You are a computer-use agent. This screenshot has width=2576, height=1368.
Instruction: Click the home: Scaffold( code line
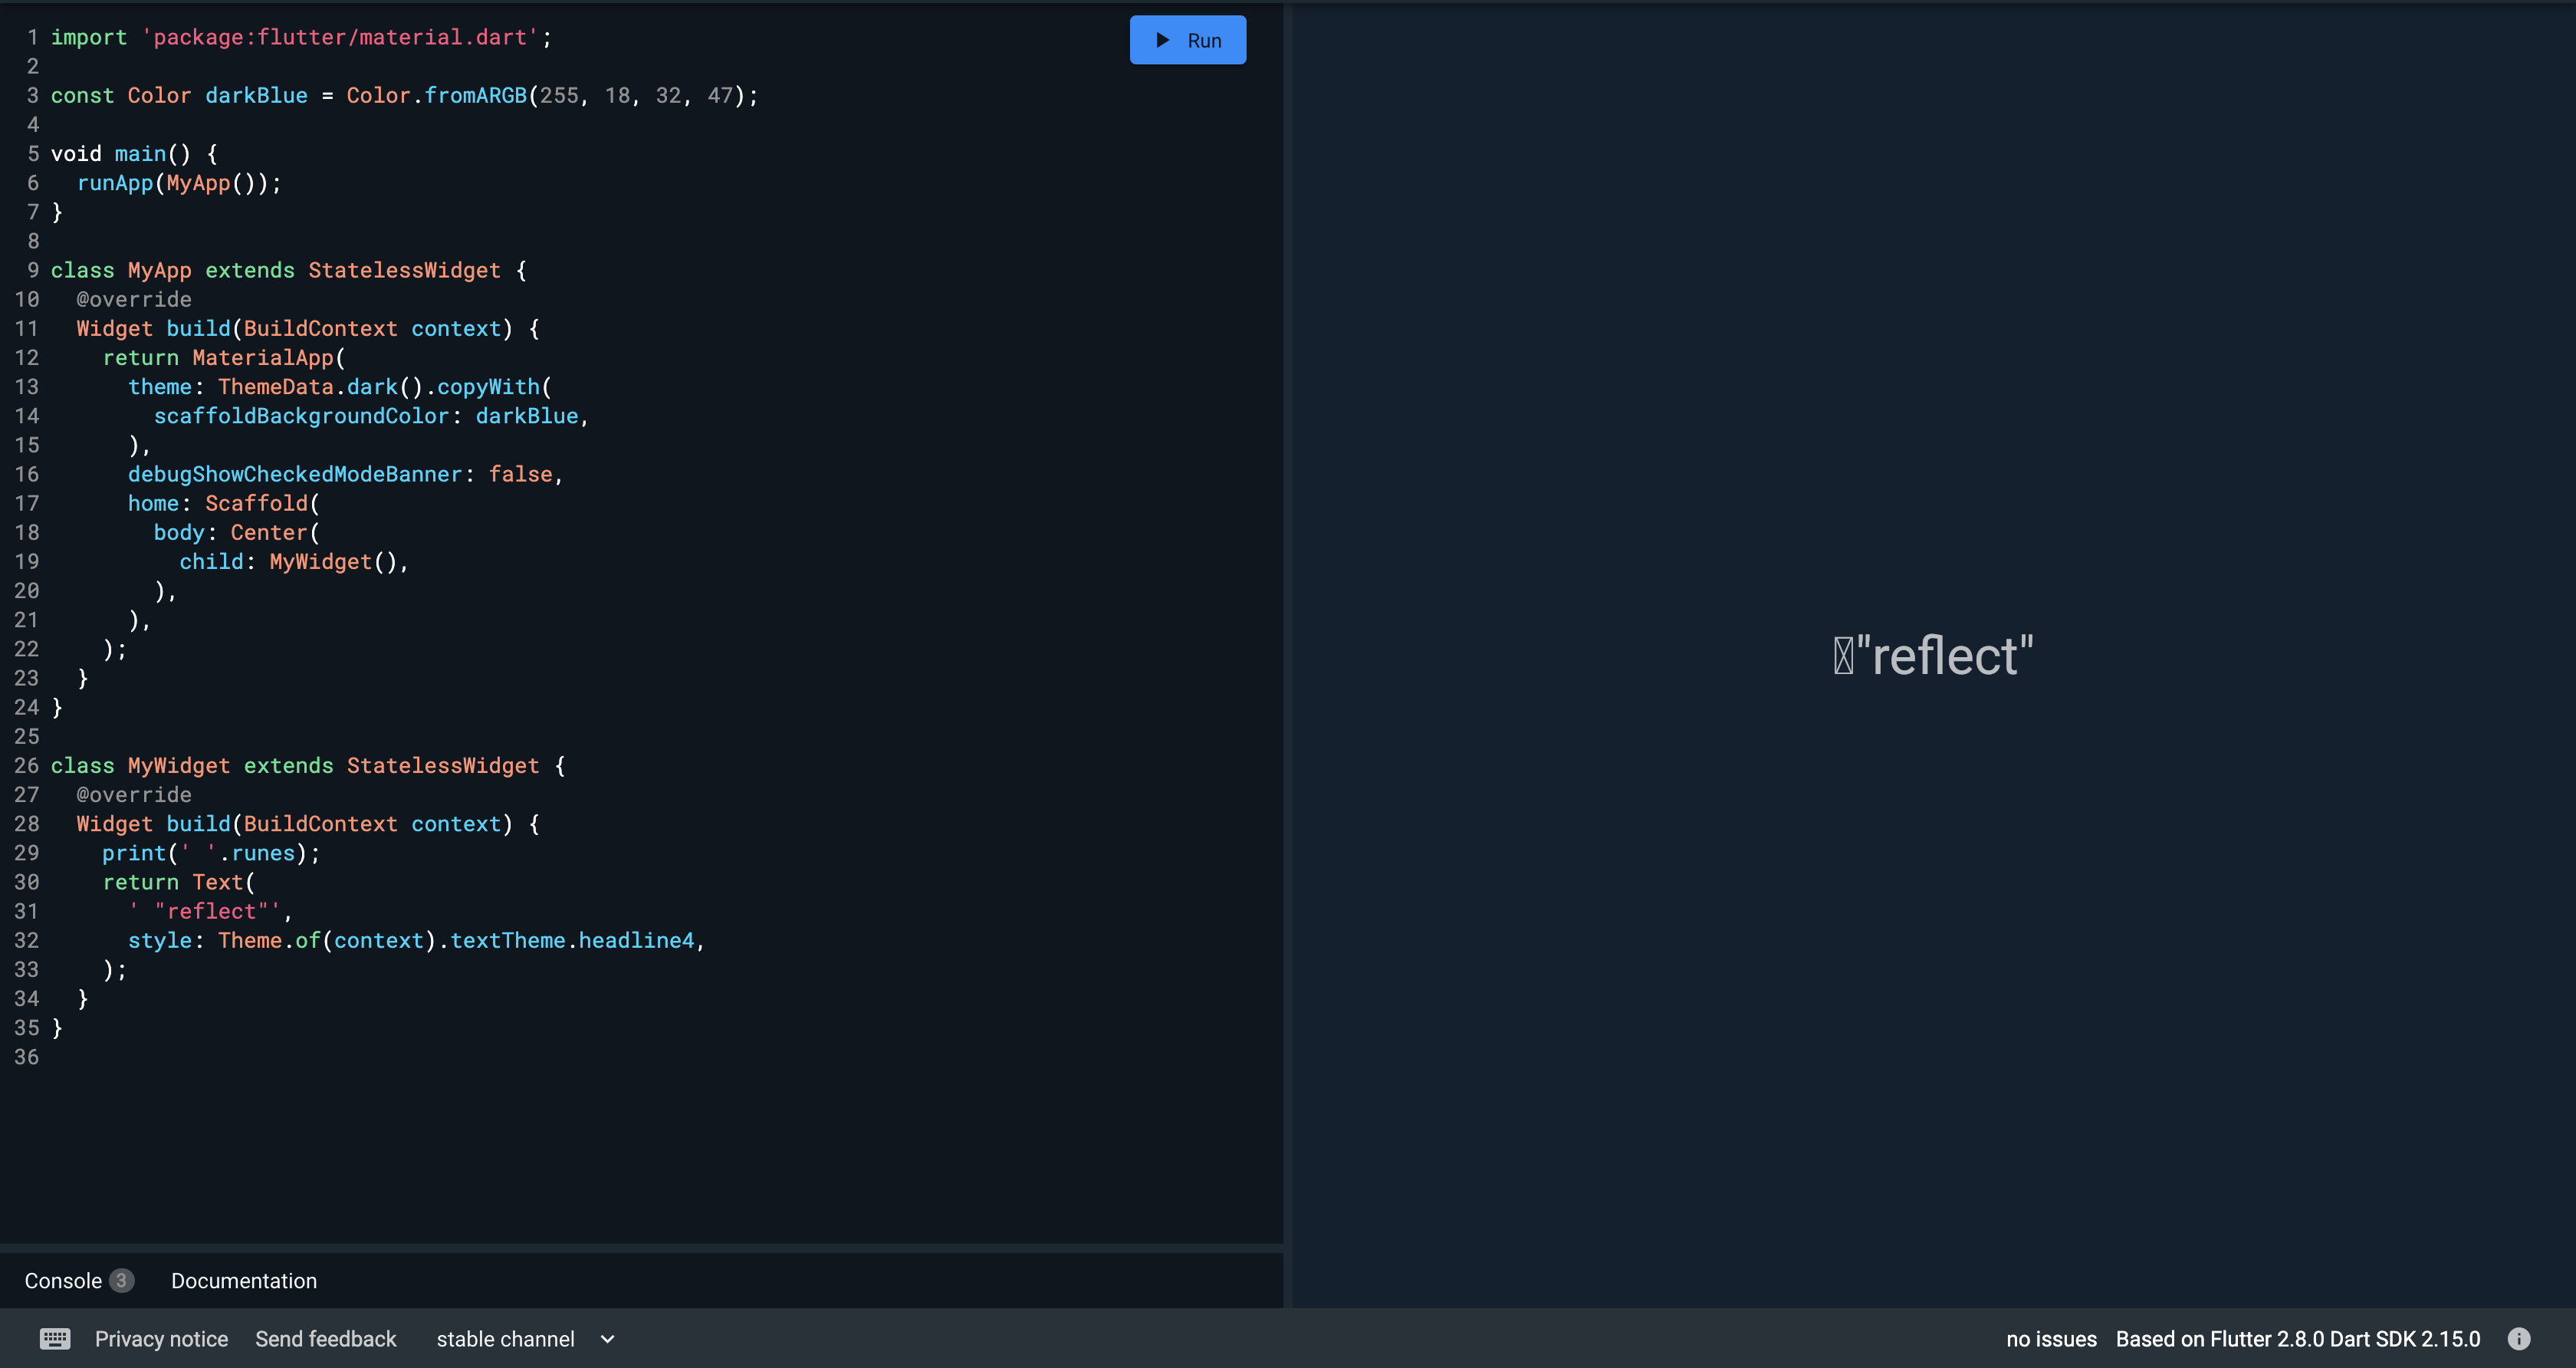coord(224,503)
